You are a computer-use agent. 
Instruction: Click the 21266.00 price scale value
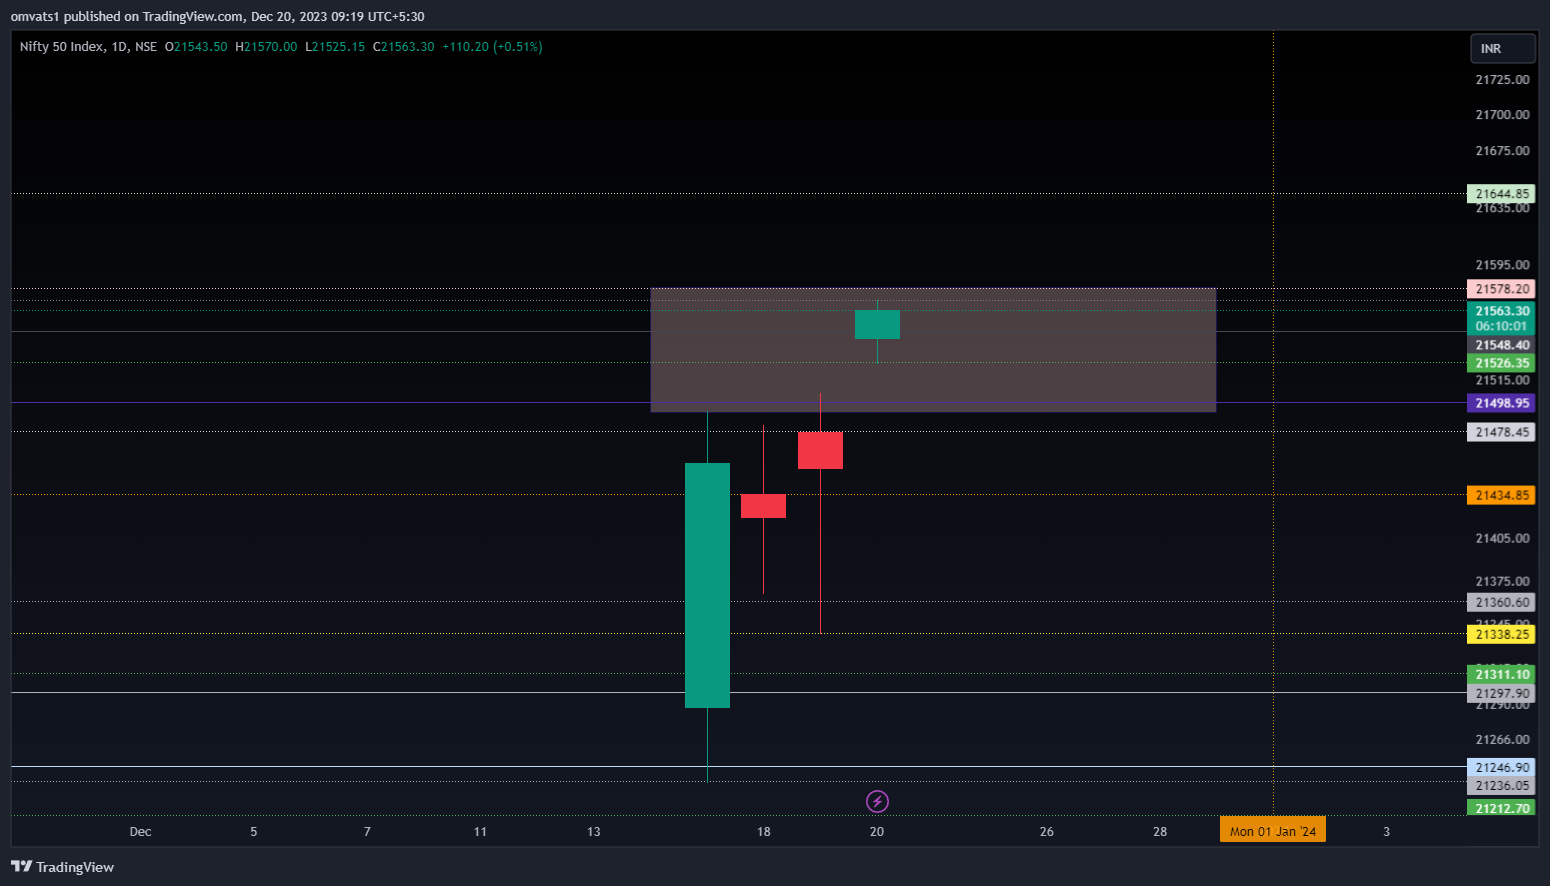(x=1502, y=739)
